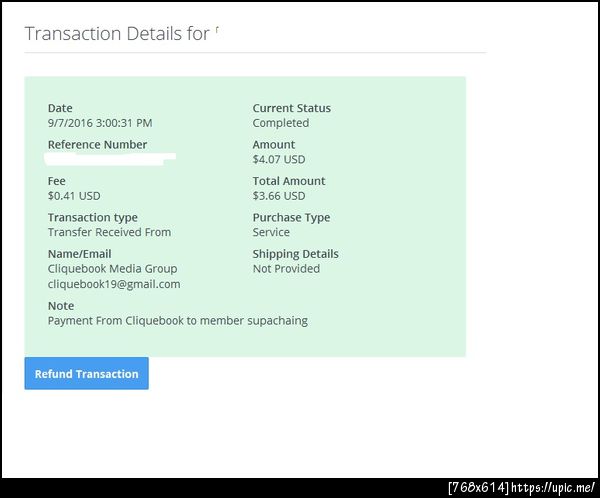Click the Not Provided shipping details value
The image size is (600, 498).
(x=286, y=268)
